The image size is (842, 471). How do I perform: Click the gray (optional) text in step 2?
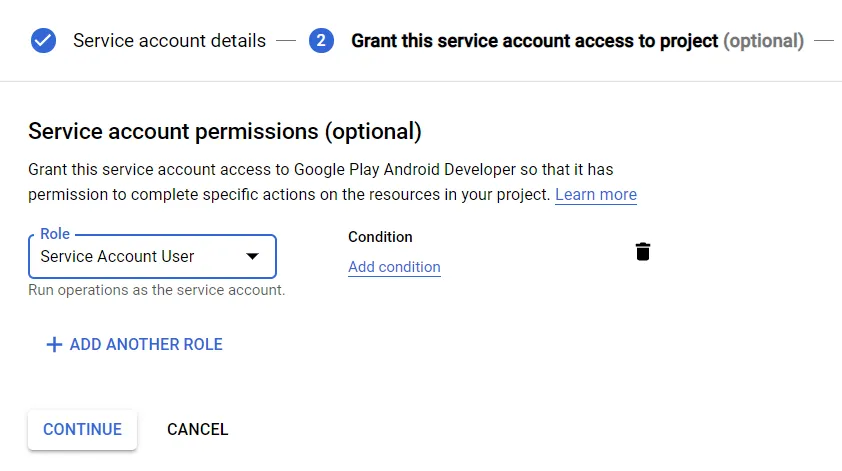(763, 41)
